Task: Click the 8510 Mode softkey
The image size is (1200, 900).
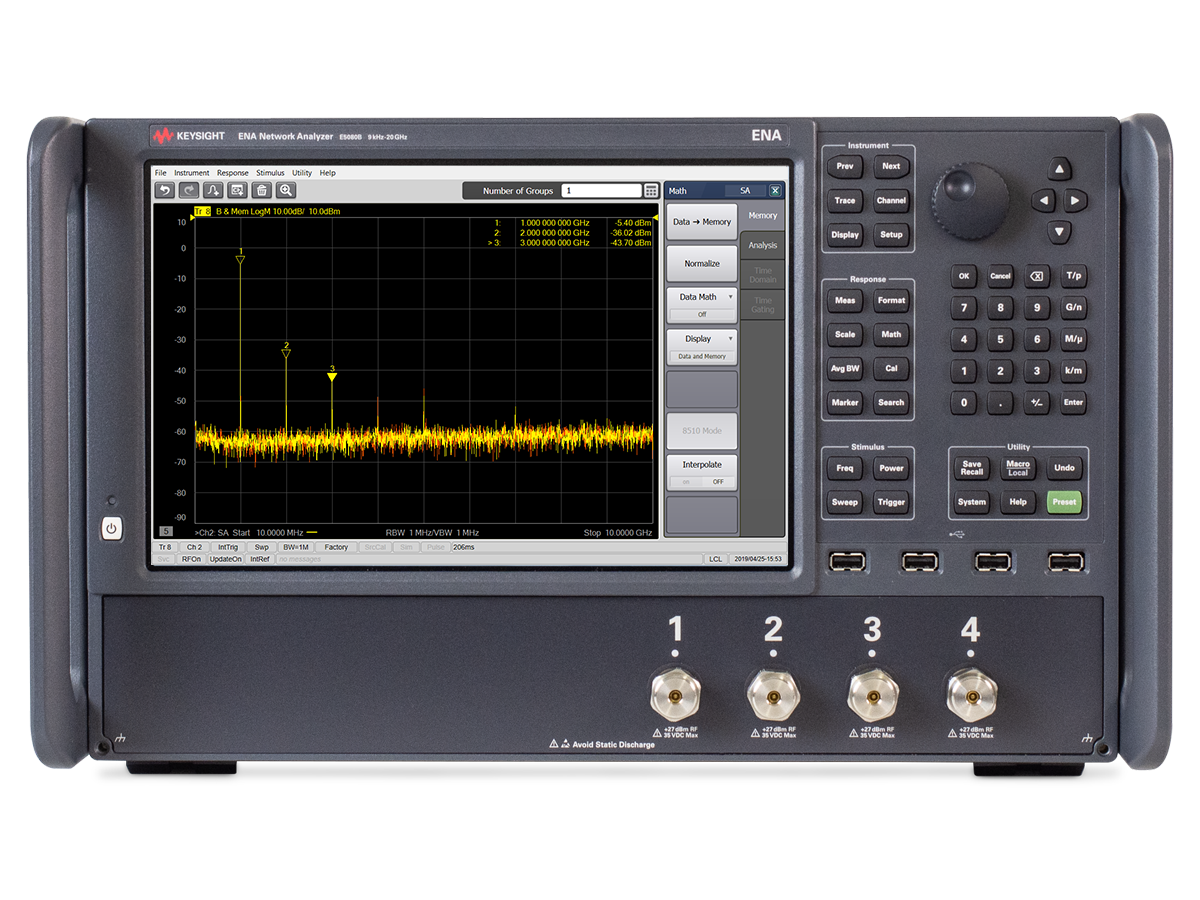Action: (702, 431)
